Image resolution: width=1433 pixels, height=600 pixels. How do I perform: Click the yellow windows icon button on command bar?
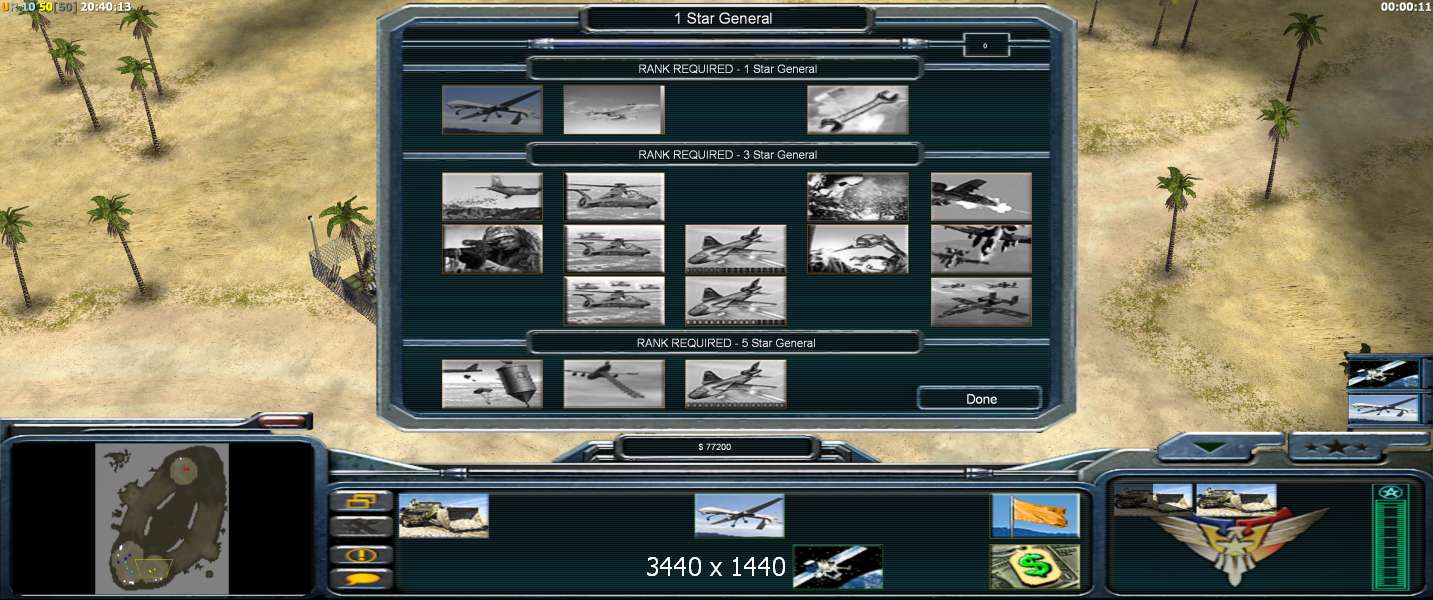click(x=361, y=501)
